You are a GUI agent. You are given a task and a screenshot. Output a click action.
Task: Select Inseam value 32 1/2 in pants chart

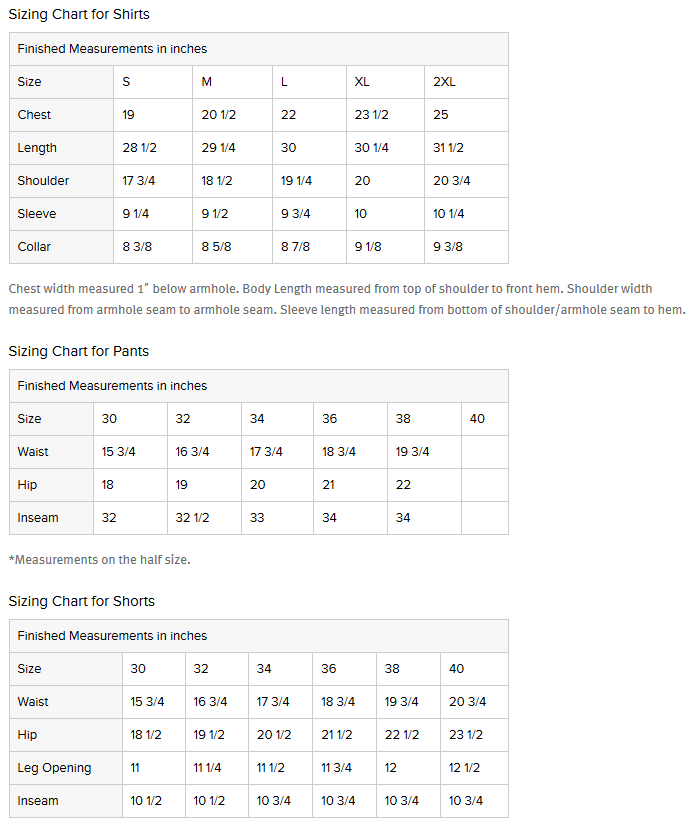(x=192, y=518)
